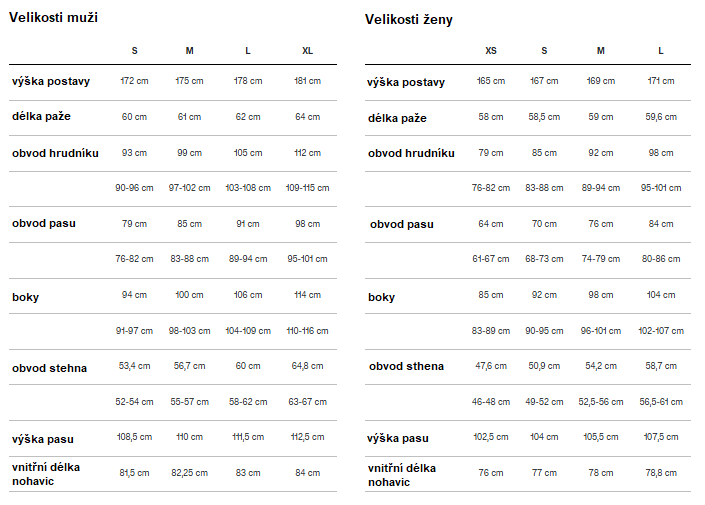Viewport: 705px width, 505px height.
Task: Select the XL column header in men's table
Action: (x=306, y=51)
